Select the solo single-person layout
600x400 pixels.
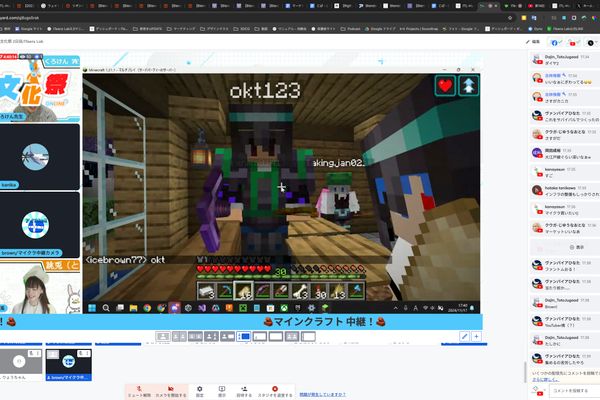point(163,336)
